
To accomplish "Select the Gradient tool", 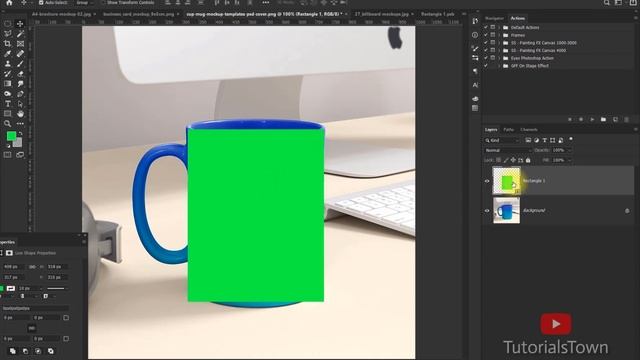I will [x=7, y=84].
